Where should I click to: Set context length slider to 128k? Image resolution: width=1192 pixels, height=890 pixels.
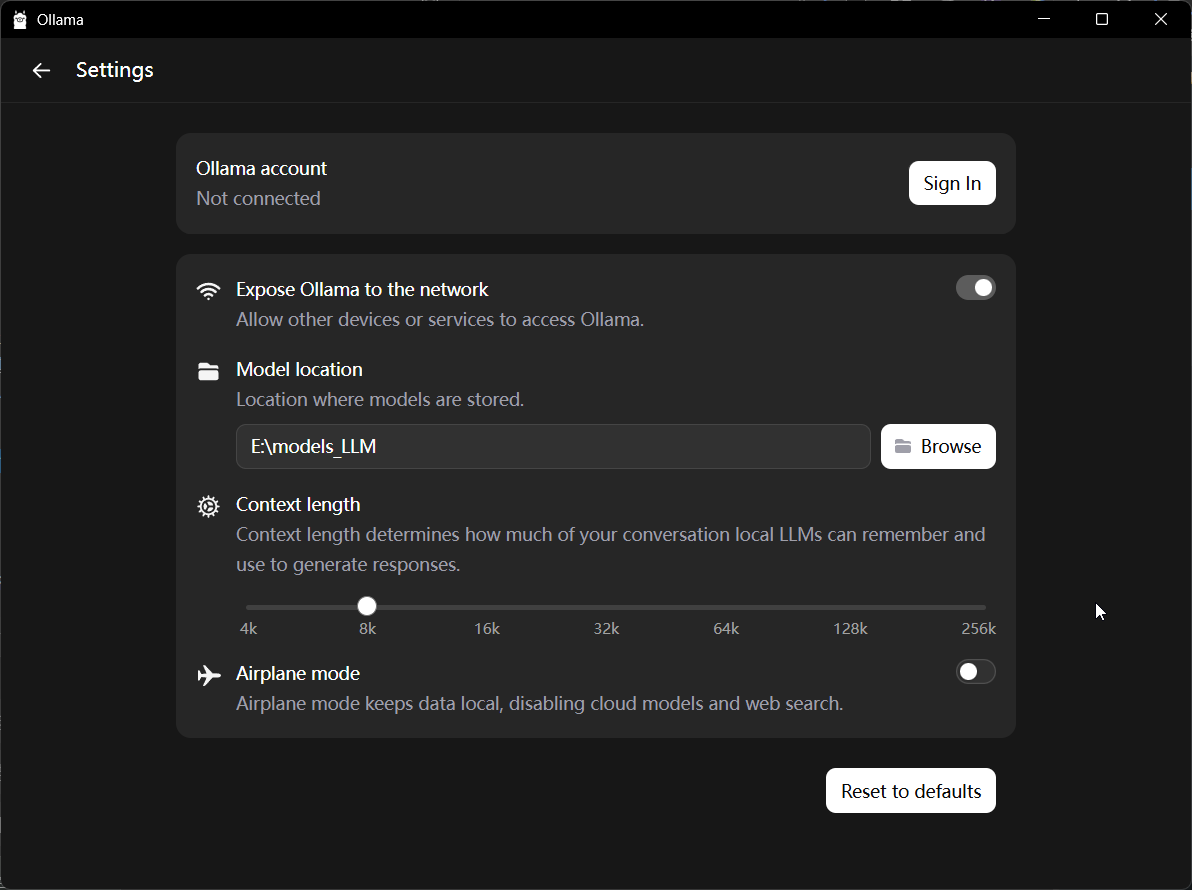click(x=849, y=607)
